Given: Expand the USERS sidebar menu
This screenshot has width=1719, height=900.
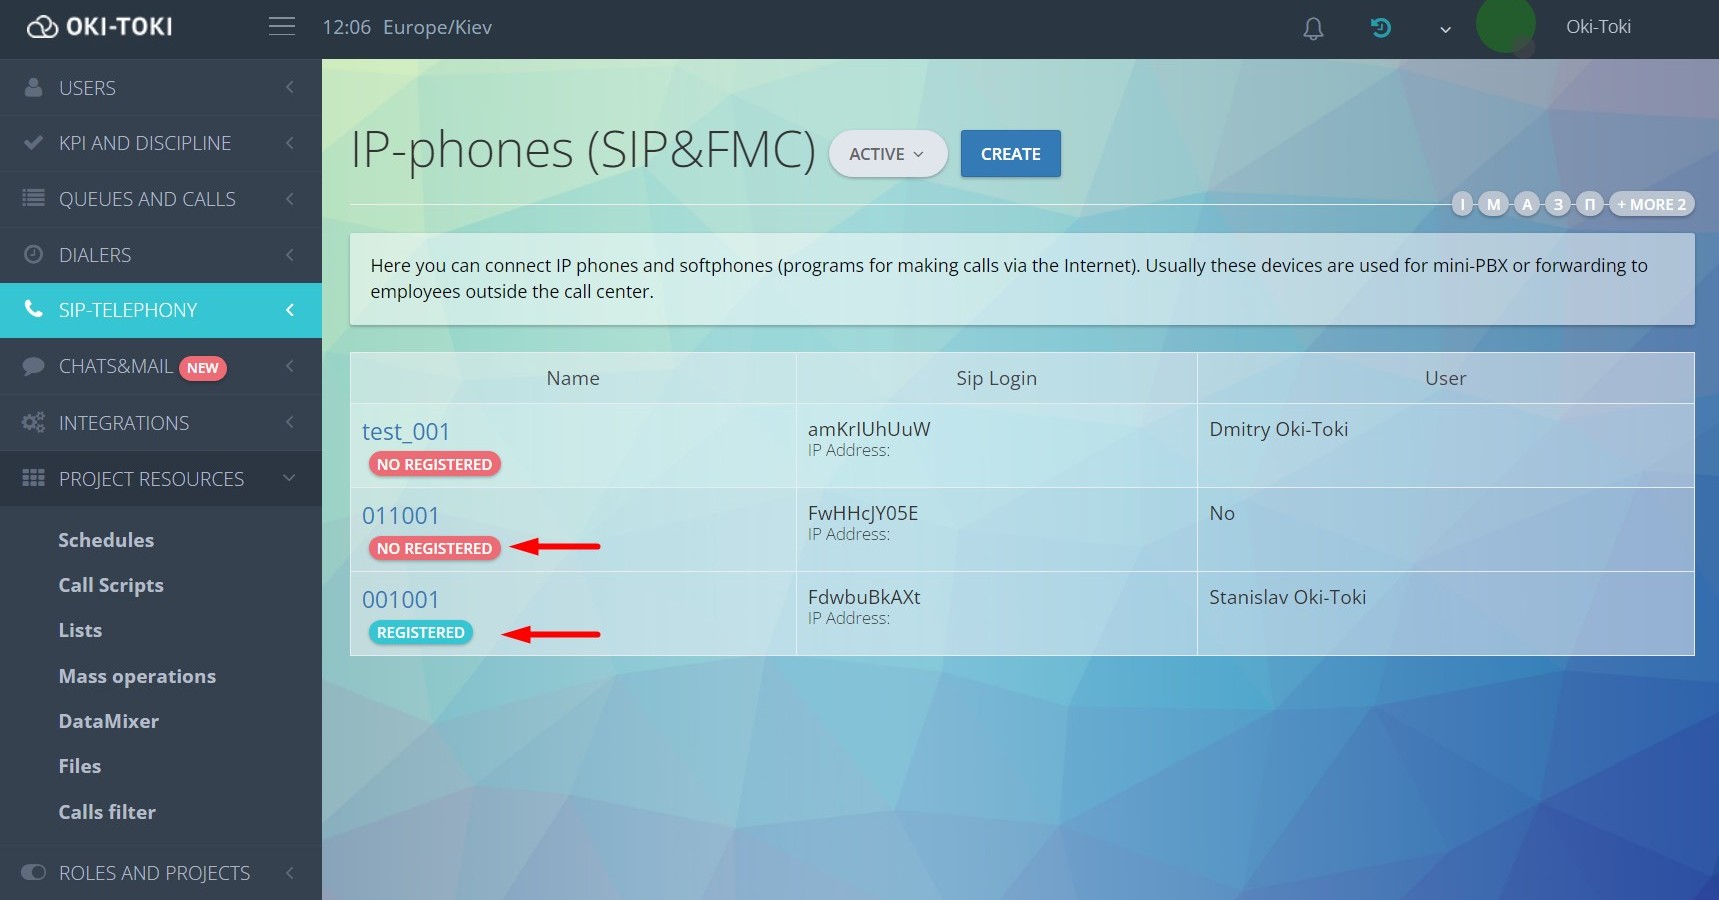Looking at the screenshot, I should click(x=160, y=88).
